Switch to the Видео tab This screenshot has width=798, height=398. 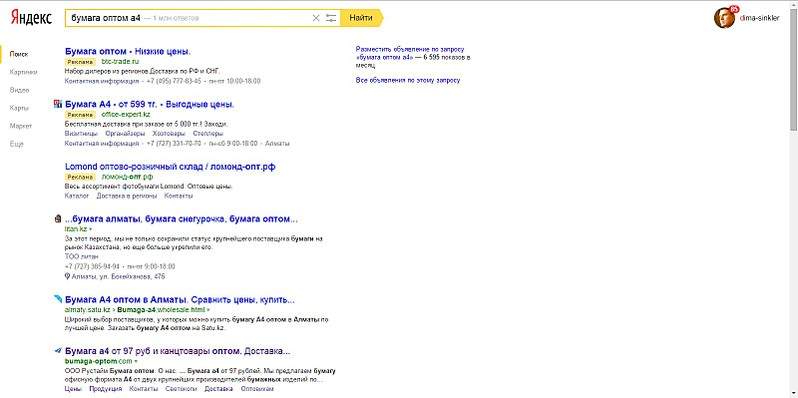pyautogui.click(x=19, y=90)
